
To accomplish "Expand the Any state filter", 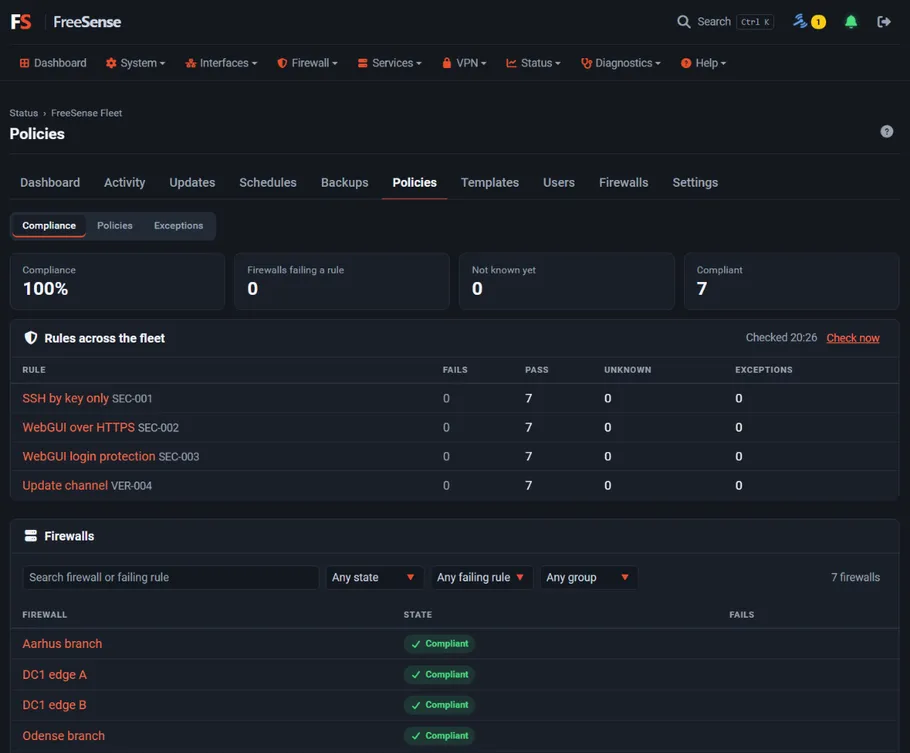I will coord(374,578).
